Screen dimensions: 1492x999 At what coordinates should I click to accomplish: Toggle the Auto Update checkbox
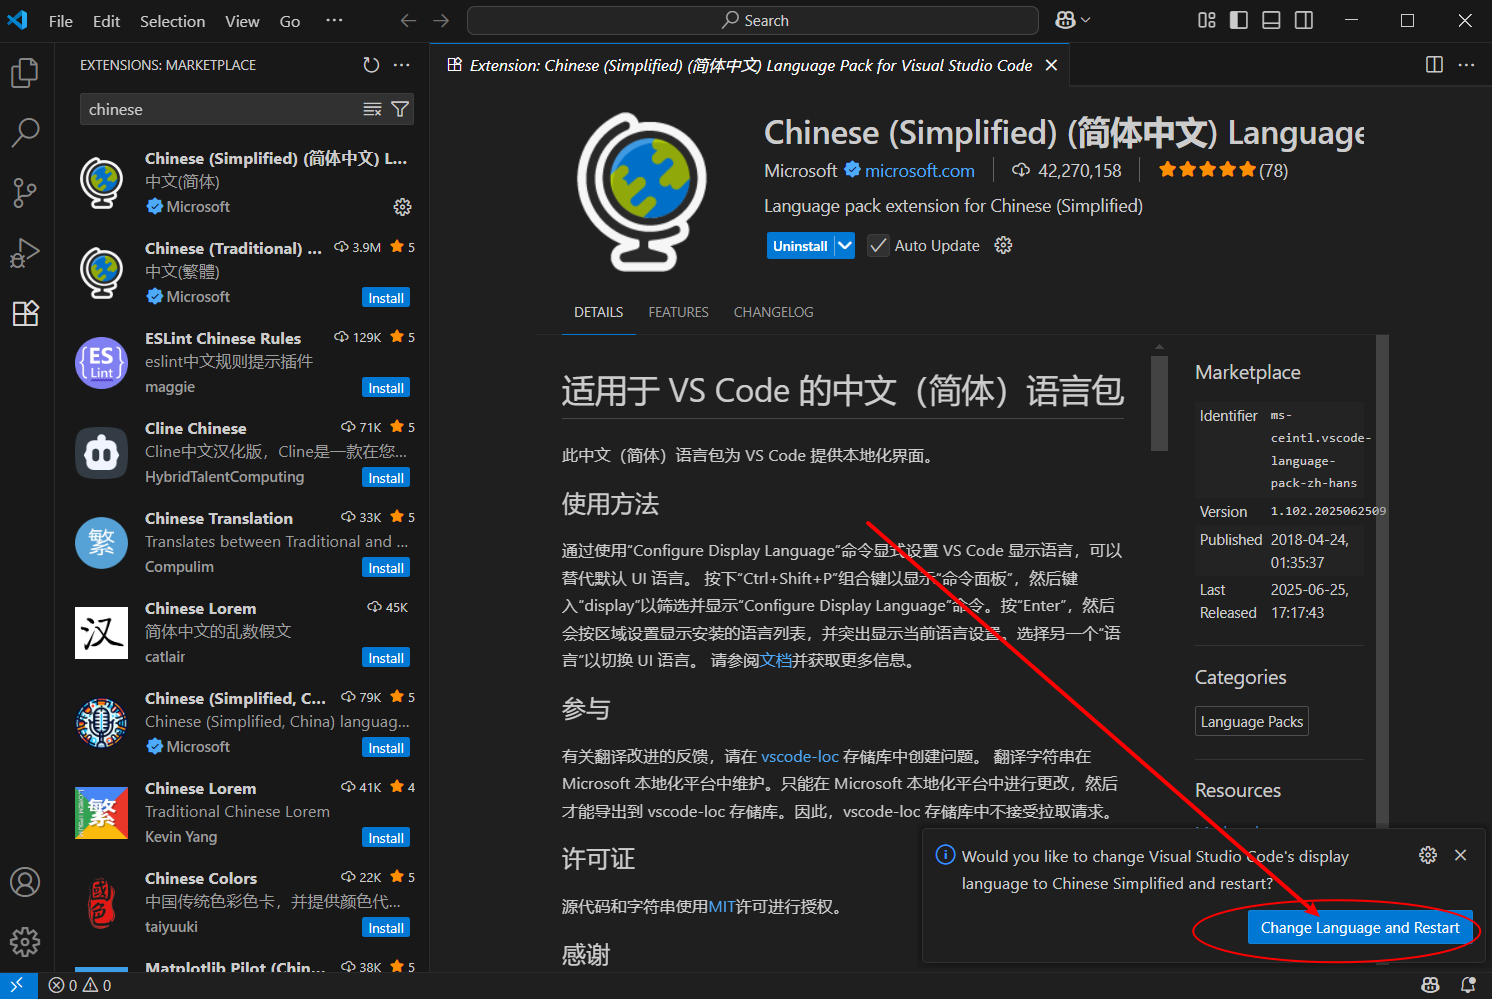878,246
